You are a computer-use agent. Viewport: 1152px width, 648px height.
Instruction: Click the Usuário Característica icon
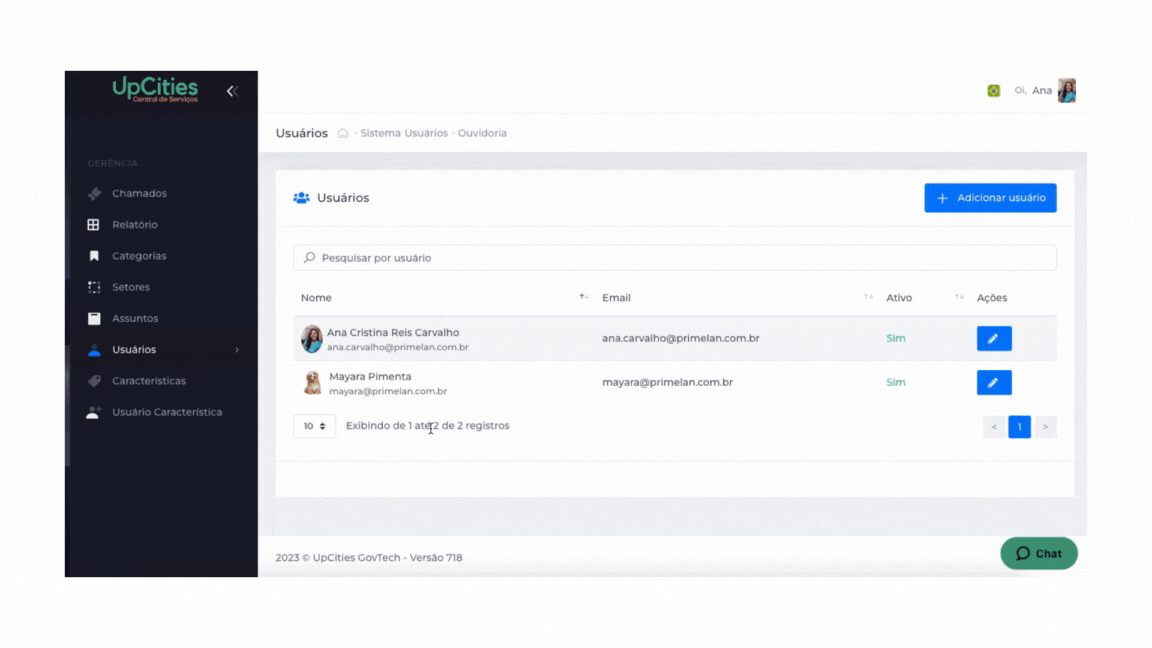click(x=93, y=412)
